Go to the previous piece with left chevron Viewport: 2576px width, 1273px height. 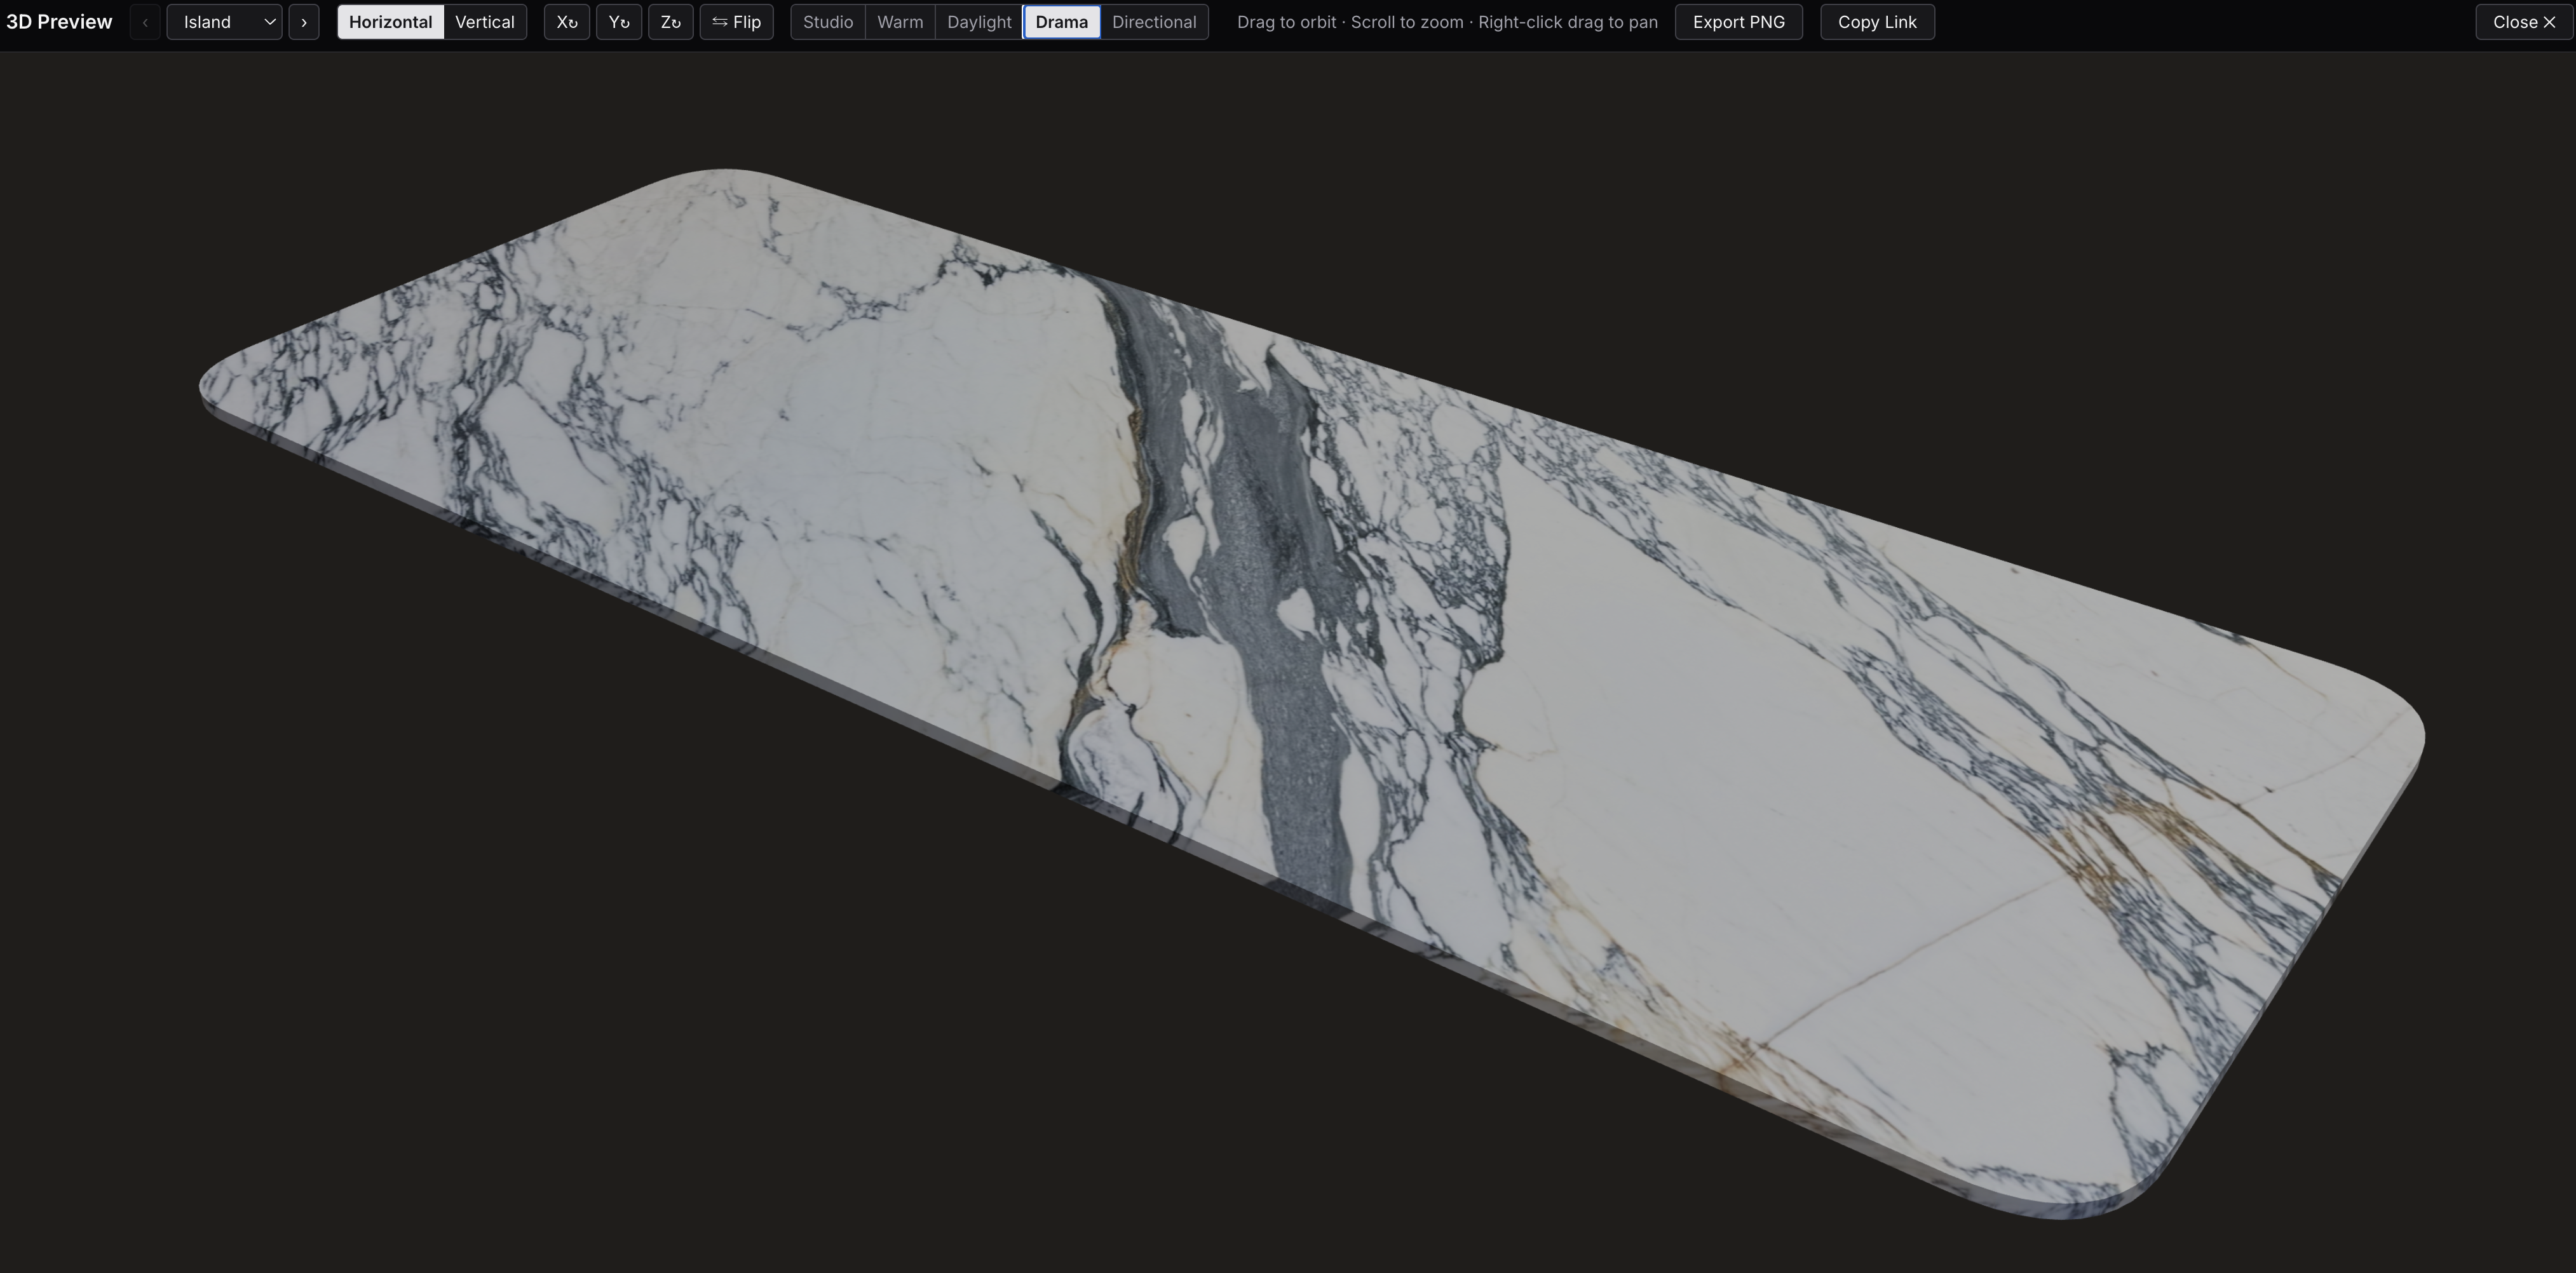click(x=145, y=22)
